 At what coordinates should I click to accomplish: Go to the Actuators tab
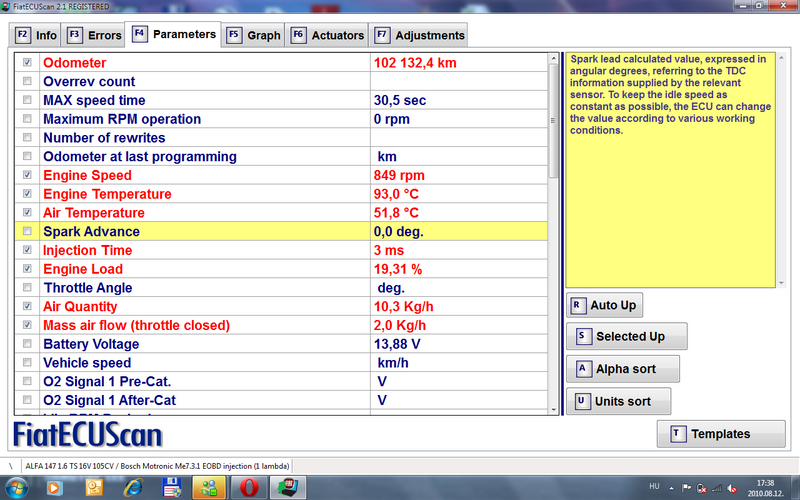328,35
